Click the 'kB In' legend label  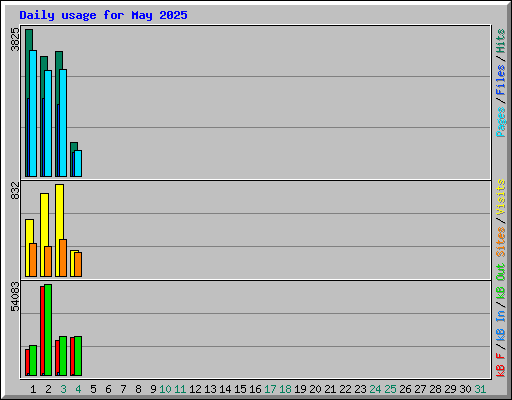coord(501,325)
